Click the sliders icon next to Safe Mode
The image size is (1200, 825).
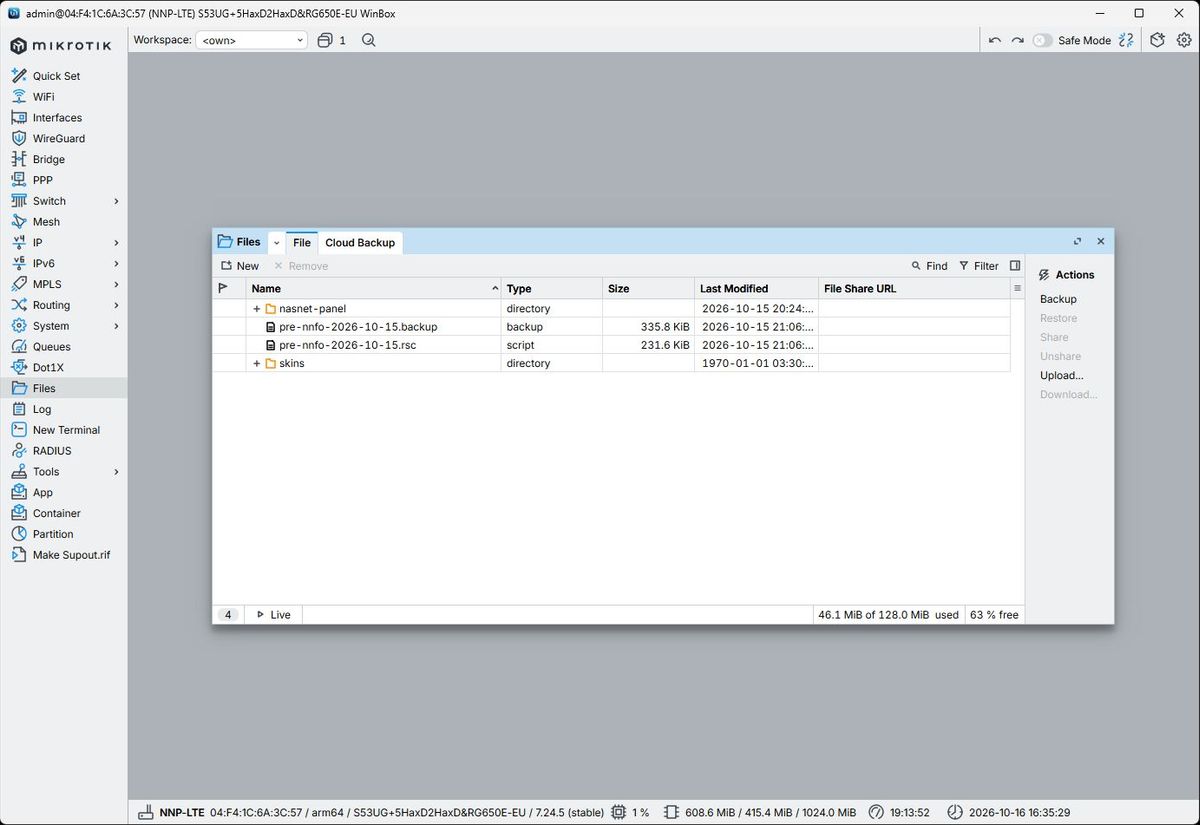pyautogui.click(x=1127, y=40)
